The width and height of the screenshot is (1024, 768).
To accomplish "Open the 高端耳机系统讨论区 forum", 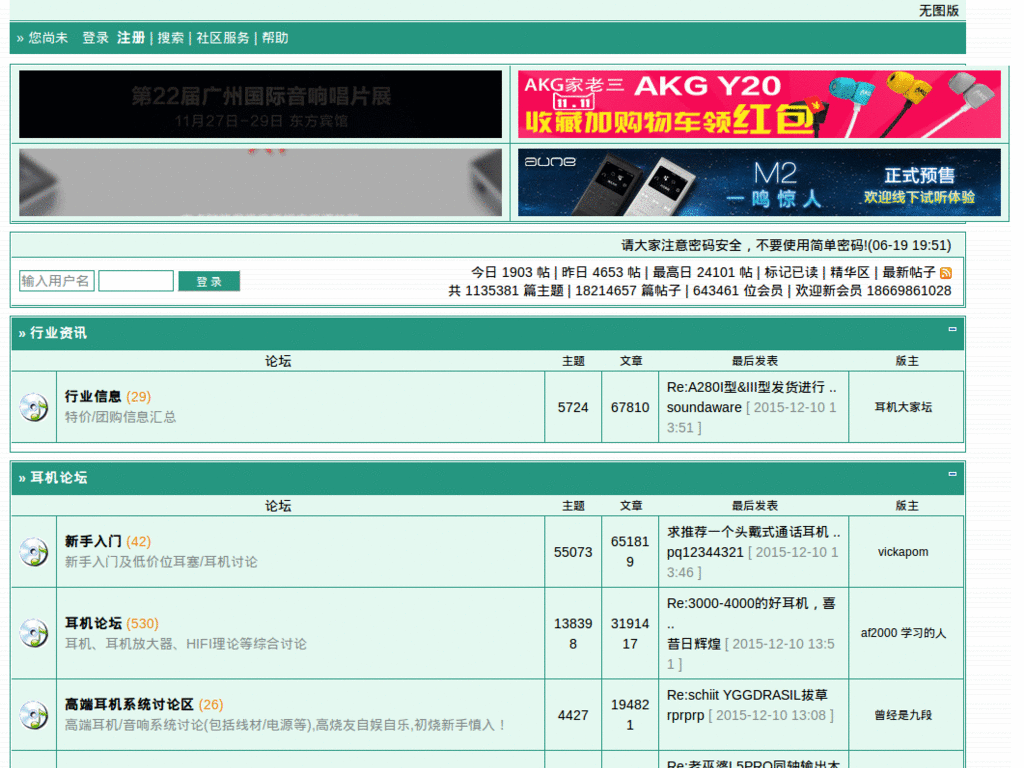I will (x=129, y=705).
